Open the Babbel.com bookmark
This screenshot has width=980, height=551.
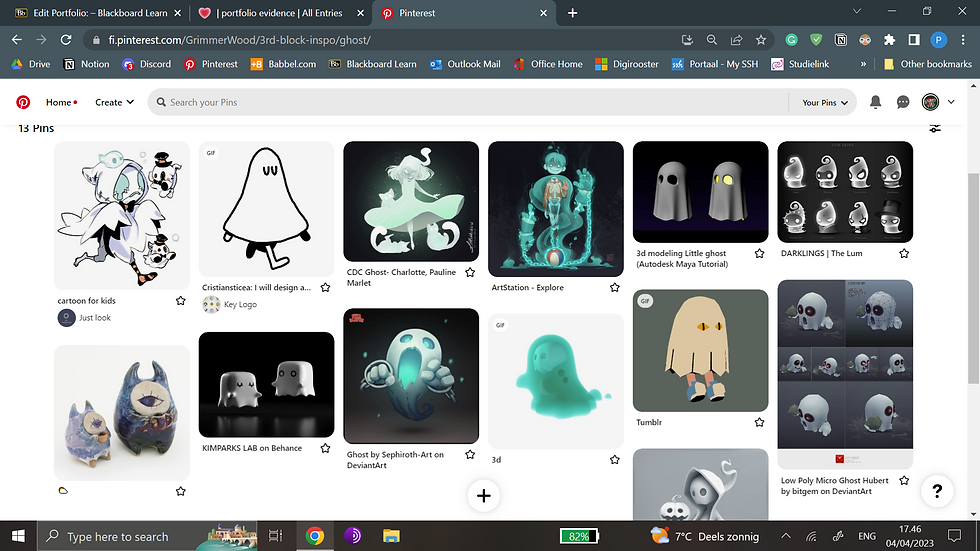tap(283, 64)
